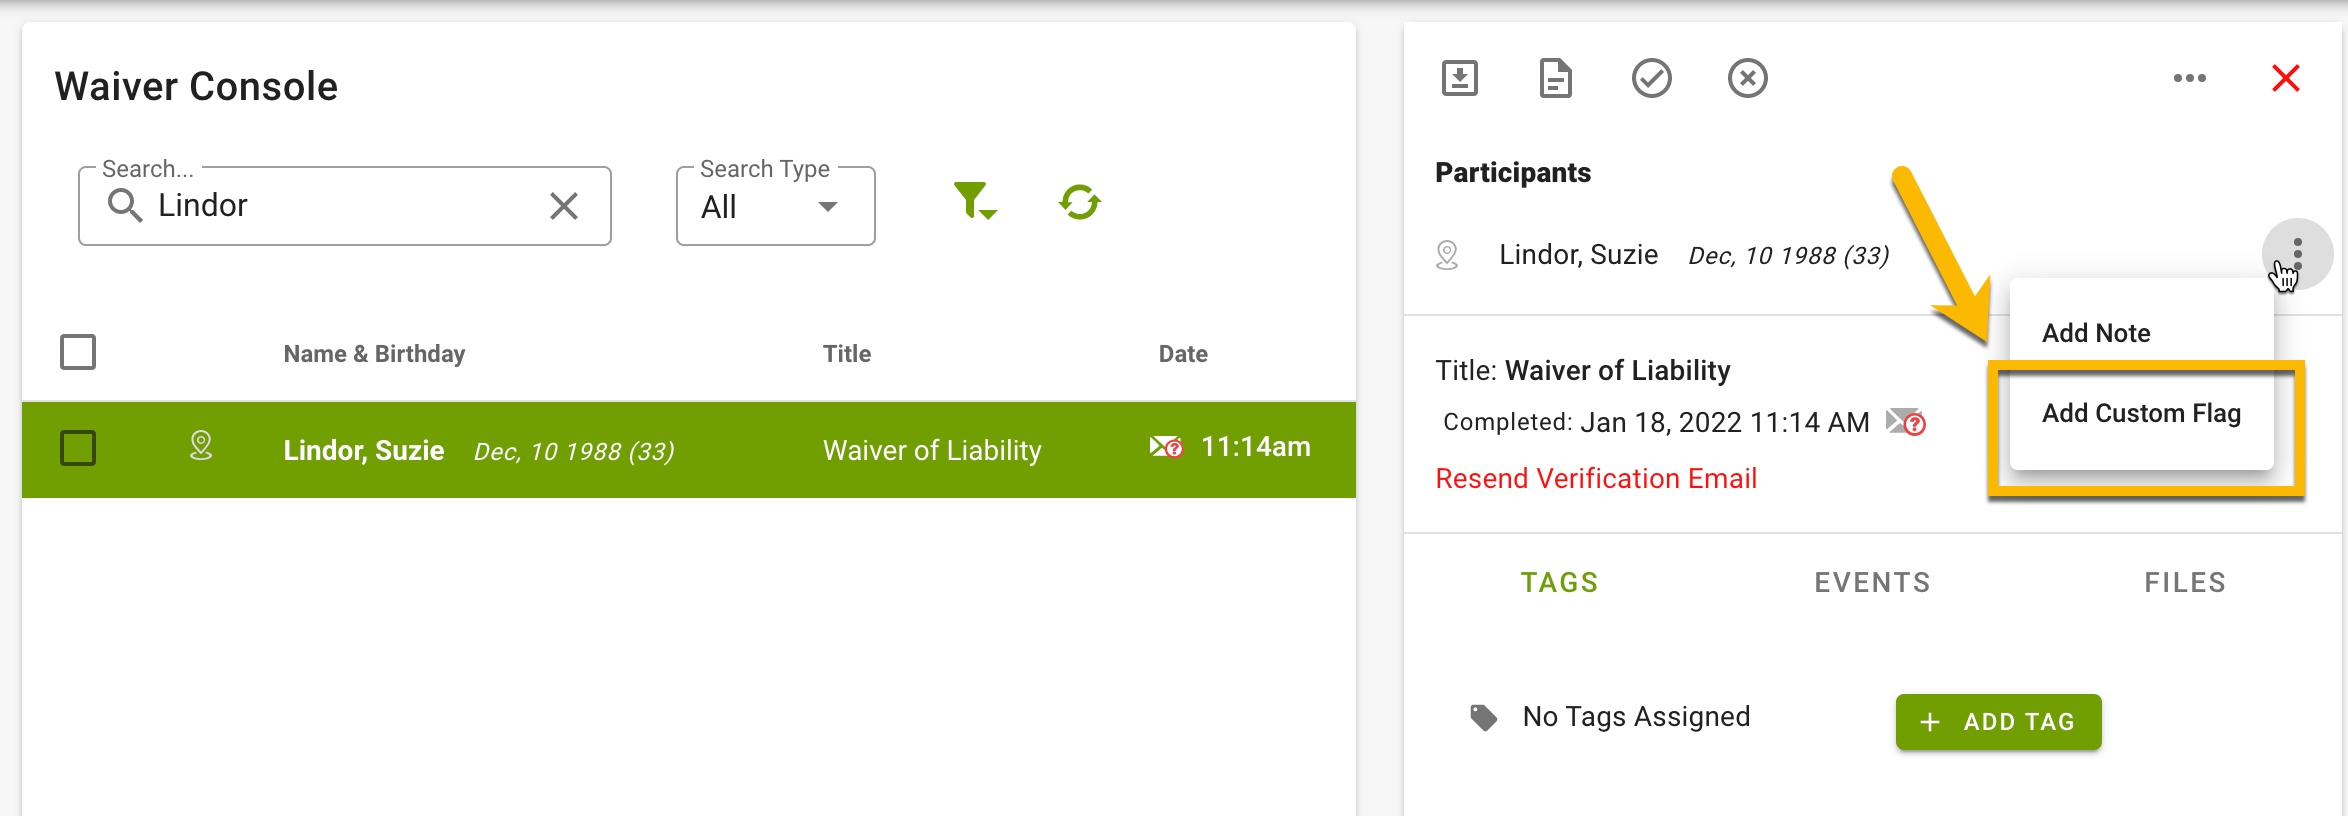2348x816 pixels.
Task: Click the ADD TAG button
Action: [x=1998, y=722]
